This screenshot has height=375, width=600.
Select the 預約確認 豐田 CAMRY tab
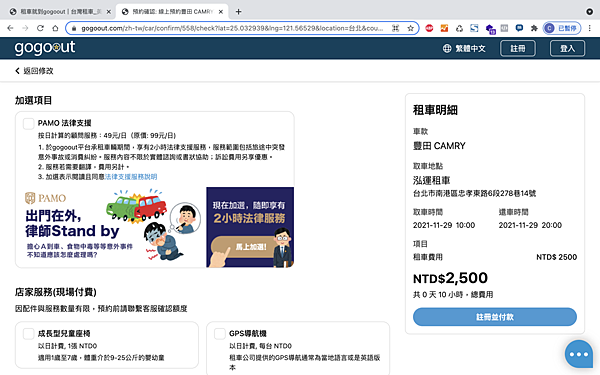tap(172, 12)
